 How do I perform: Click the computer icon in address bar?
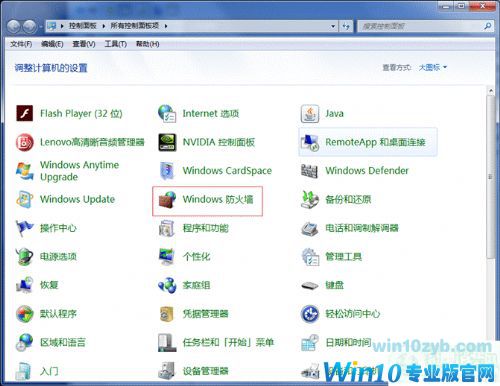(52, 26)
